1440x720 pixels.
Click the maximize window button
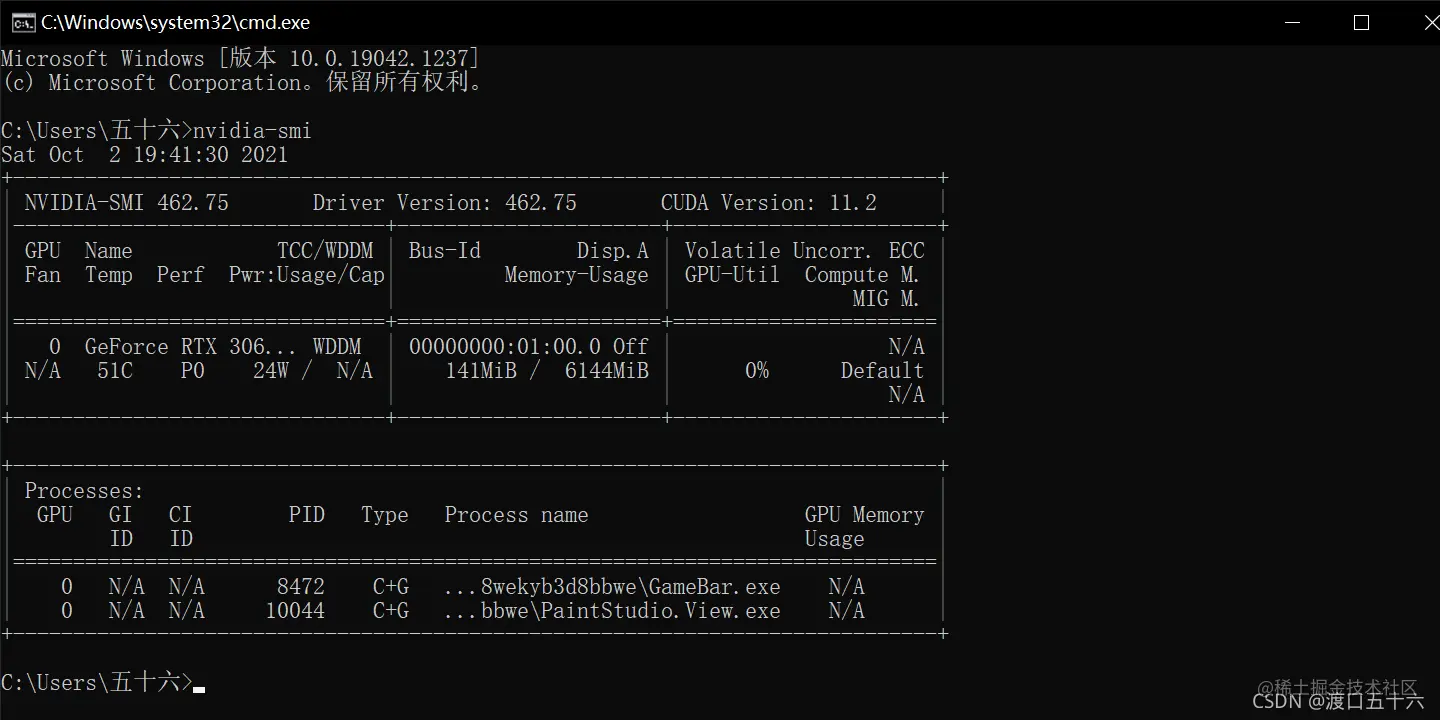[x=1361, y=22]
